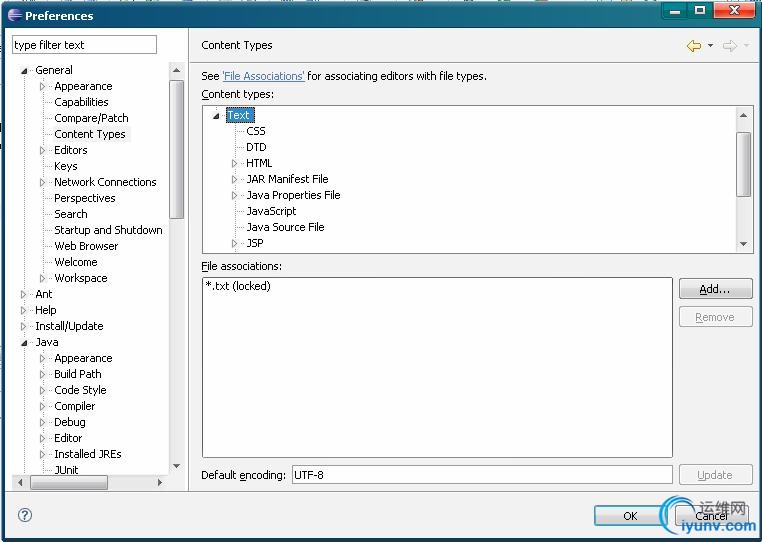The height and width of the screenshot is (542, 762).
Task: Click content types scrollbar down arrow
Action: (744, 244)
